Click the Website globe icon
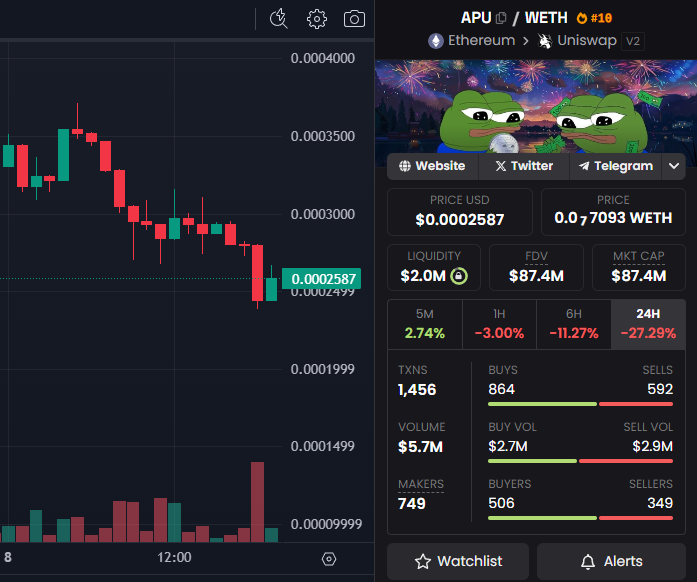Screen dimensions: 697x582 click(405, 166)
